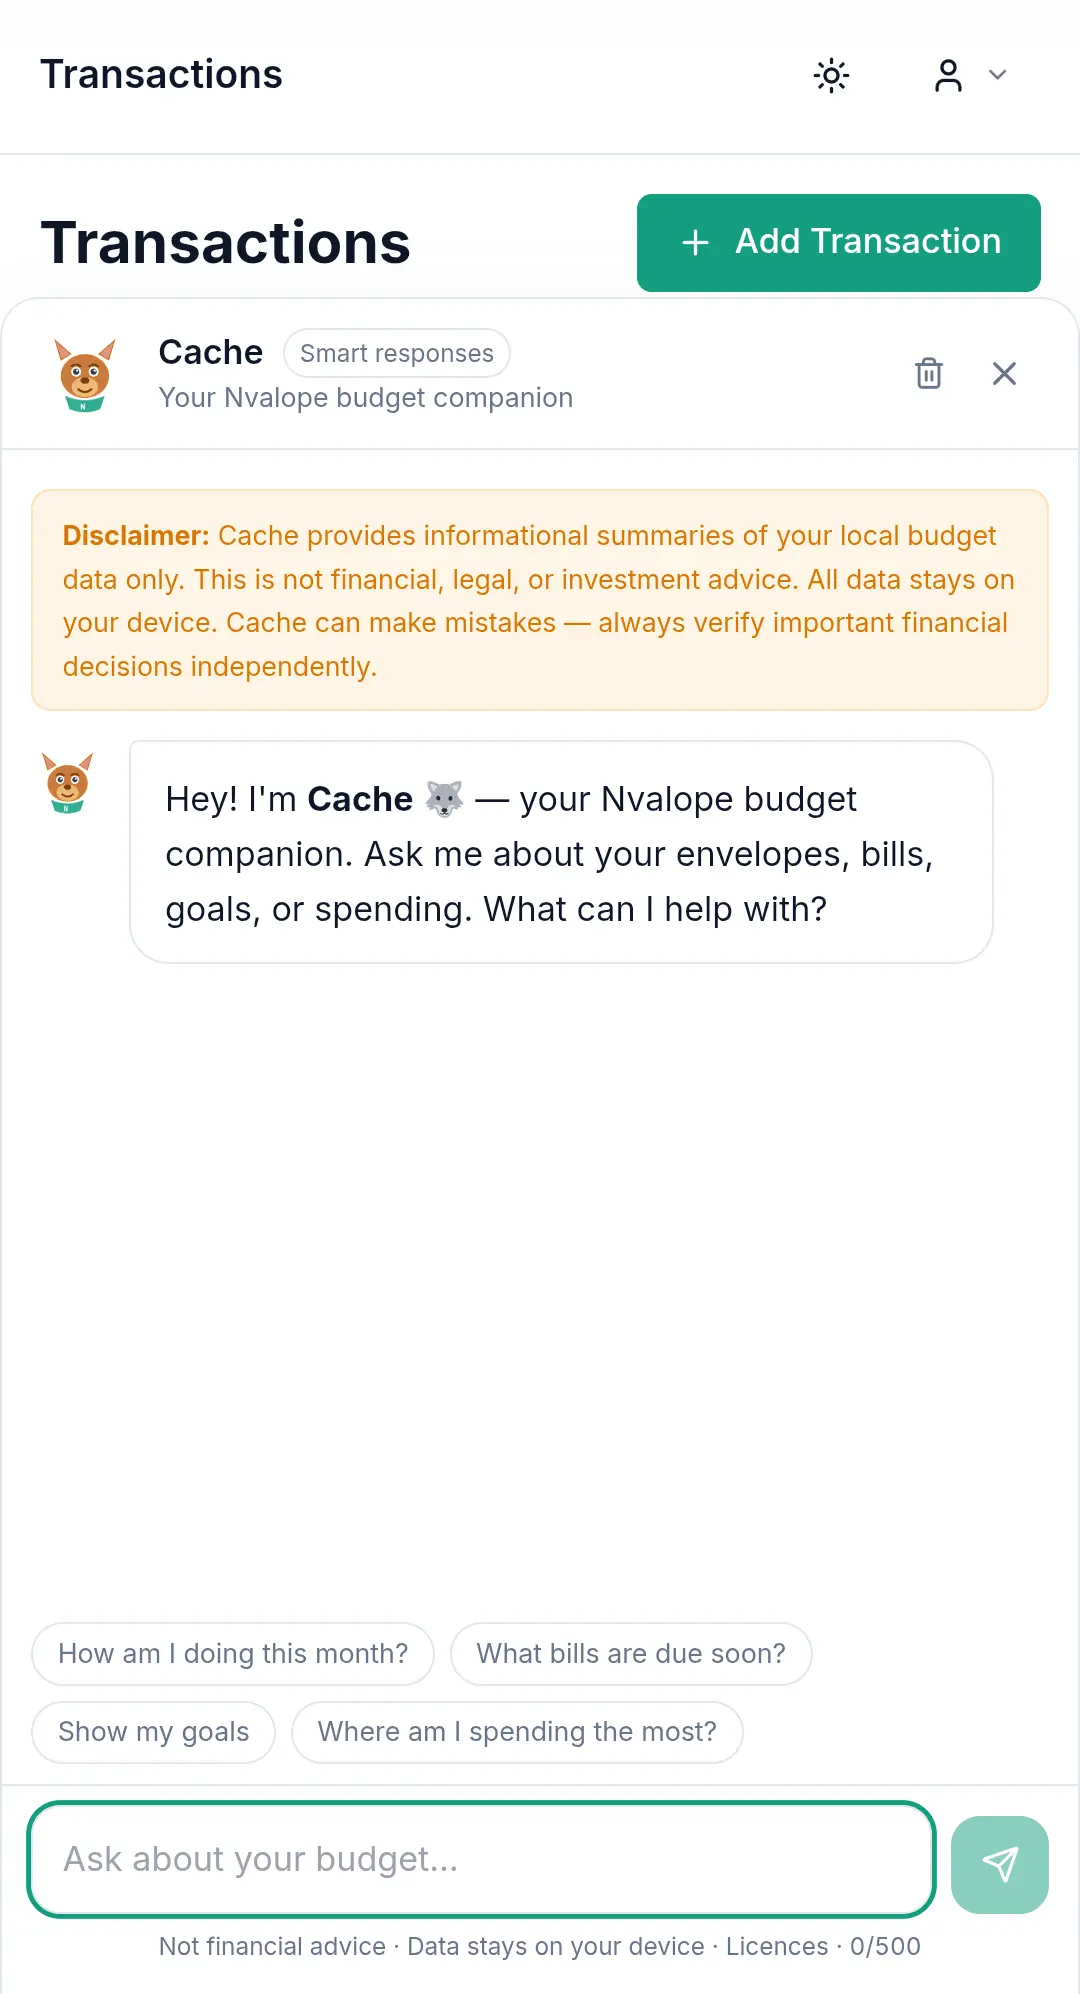
Task: Clear chat with the trash icon
Action: click(929, 373)
